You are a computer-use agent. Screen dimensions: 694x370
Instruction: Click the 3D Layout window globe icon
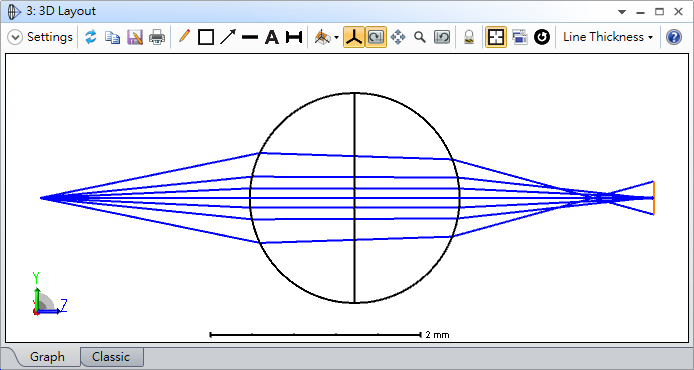14,12
